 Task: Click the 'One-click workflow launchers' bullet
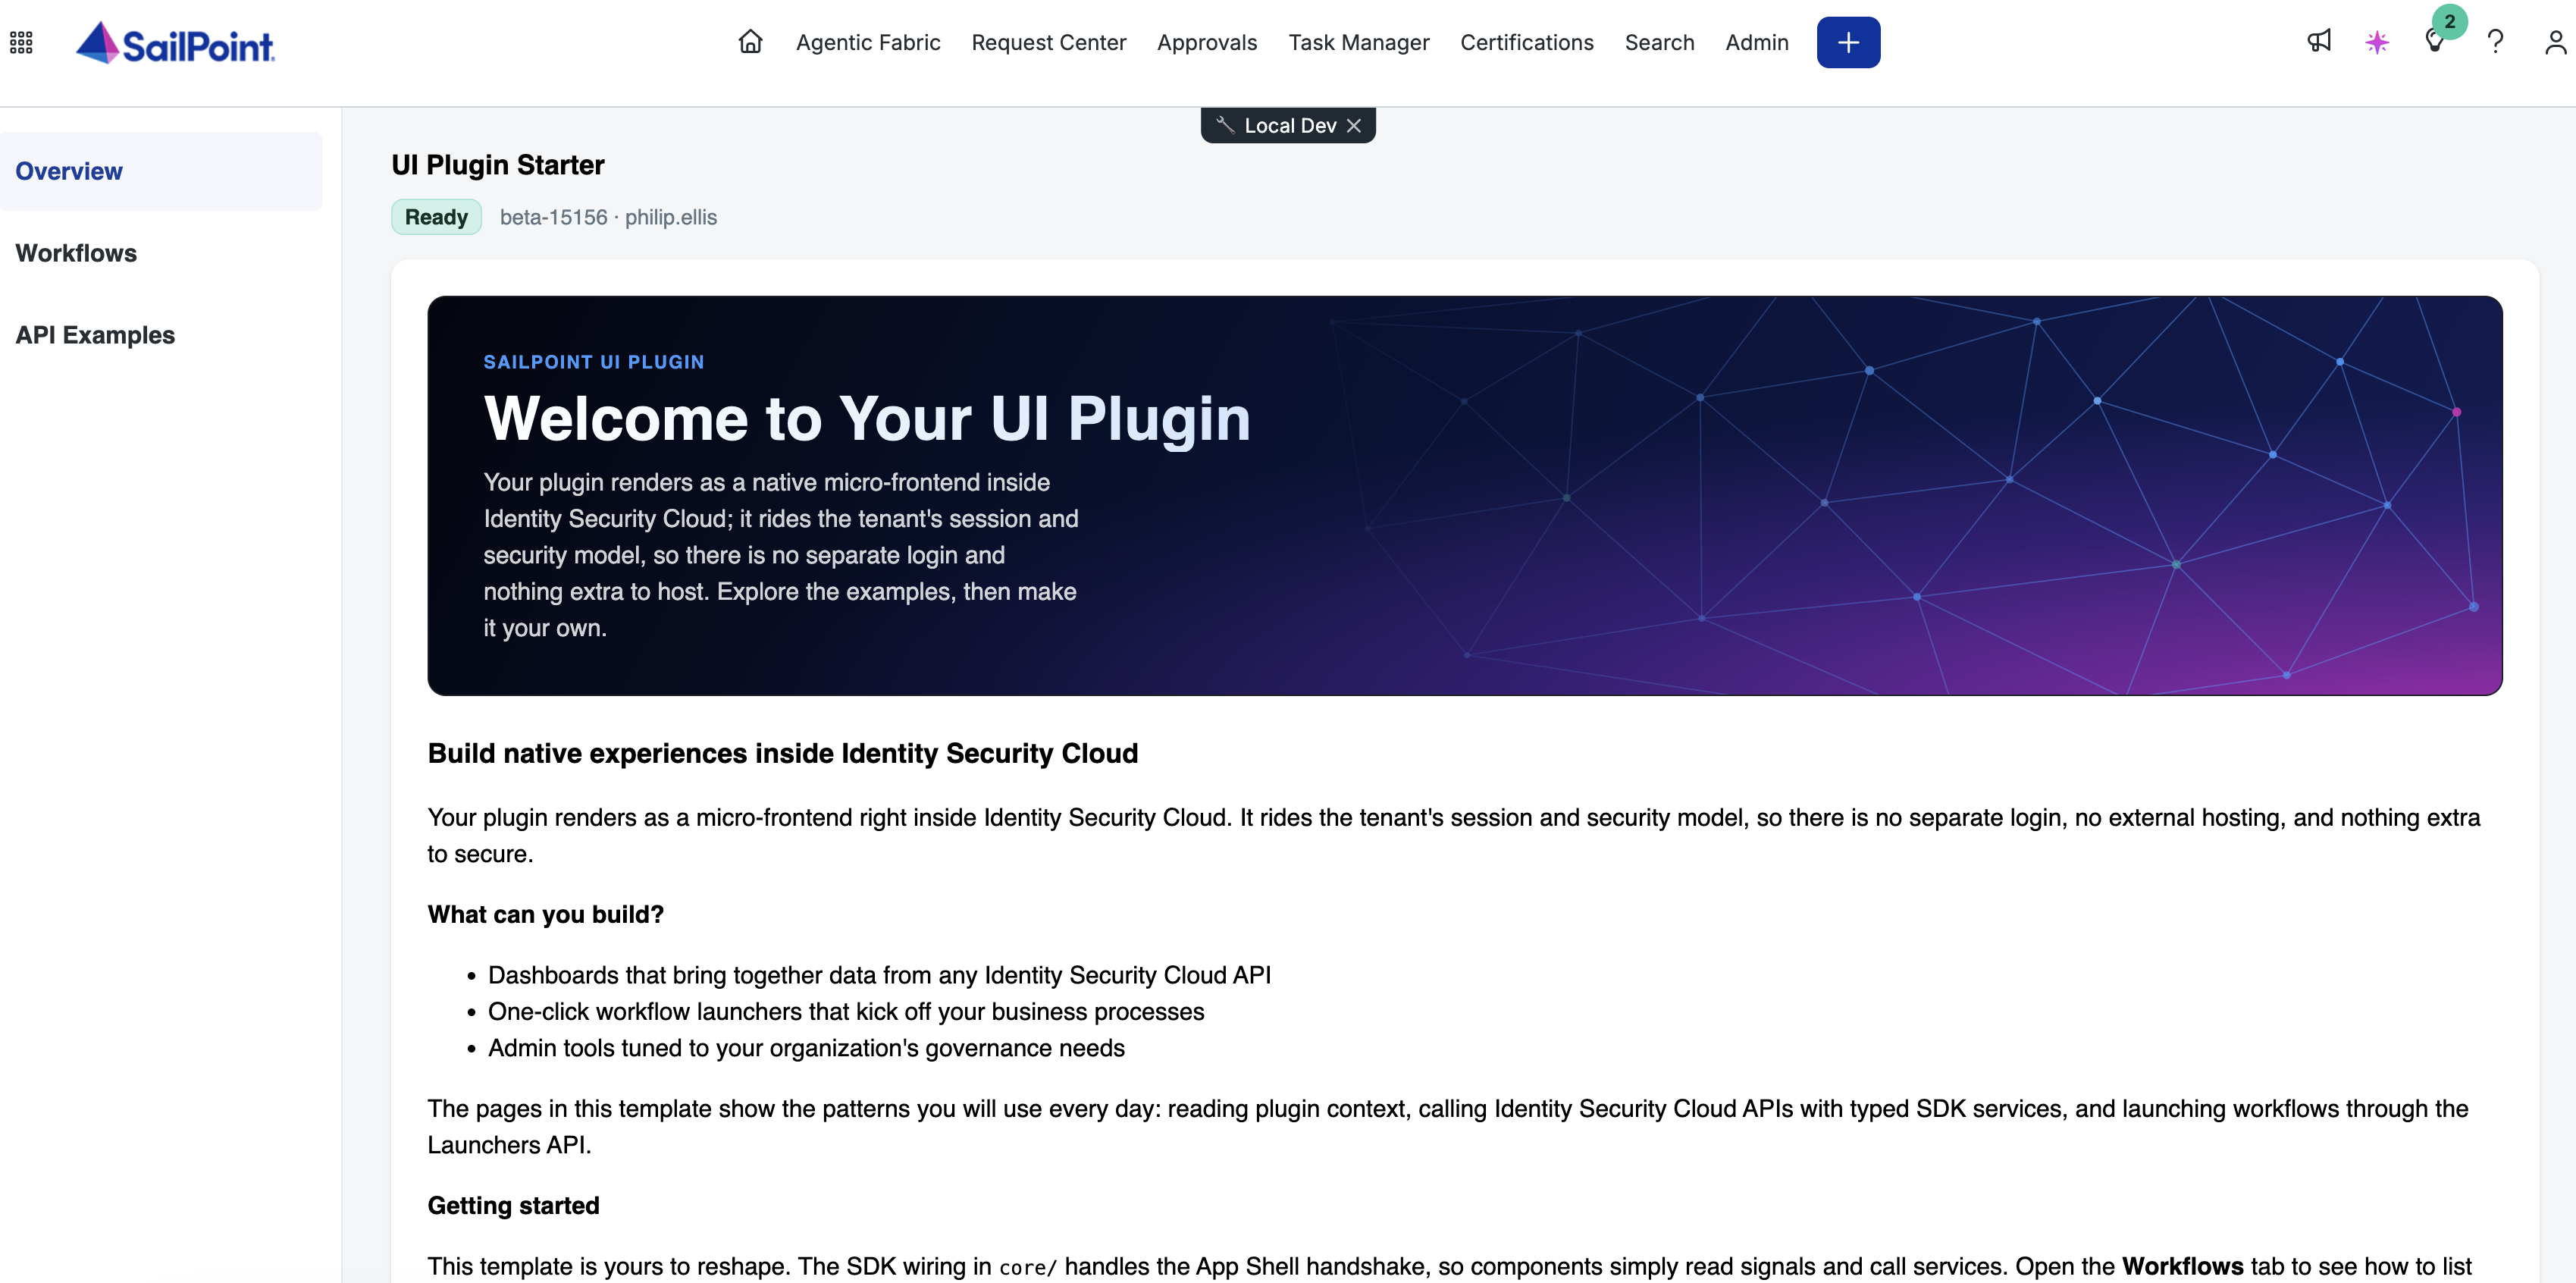pos(846,1011)
